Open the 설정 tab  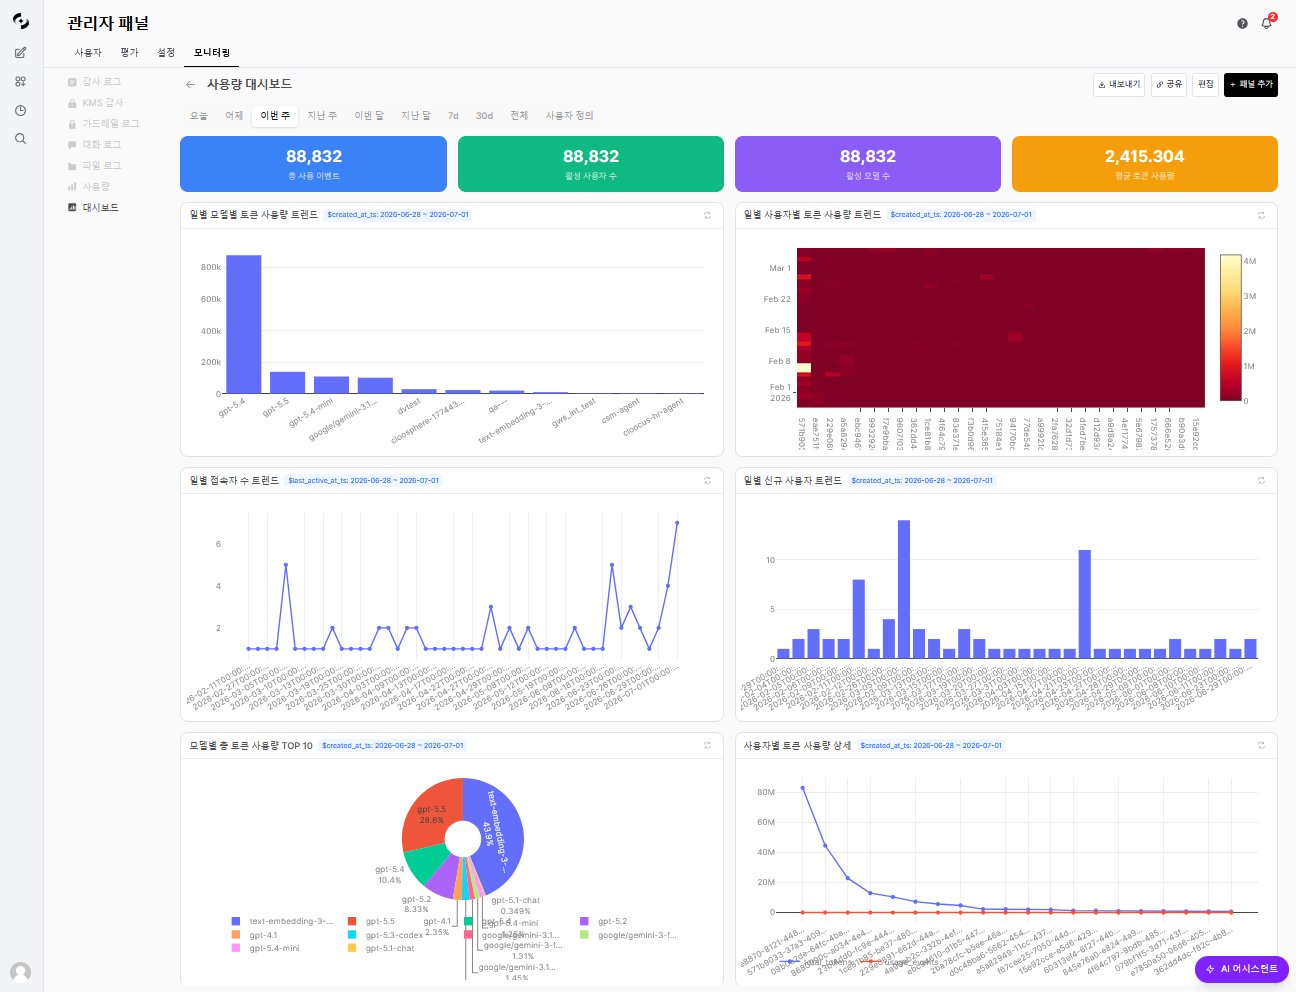(x=166, y=52)
